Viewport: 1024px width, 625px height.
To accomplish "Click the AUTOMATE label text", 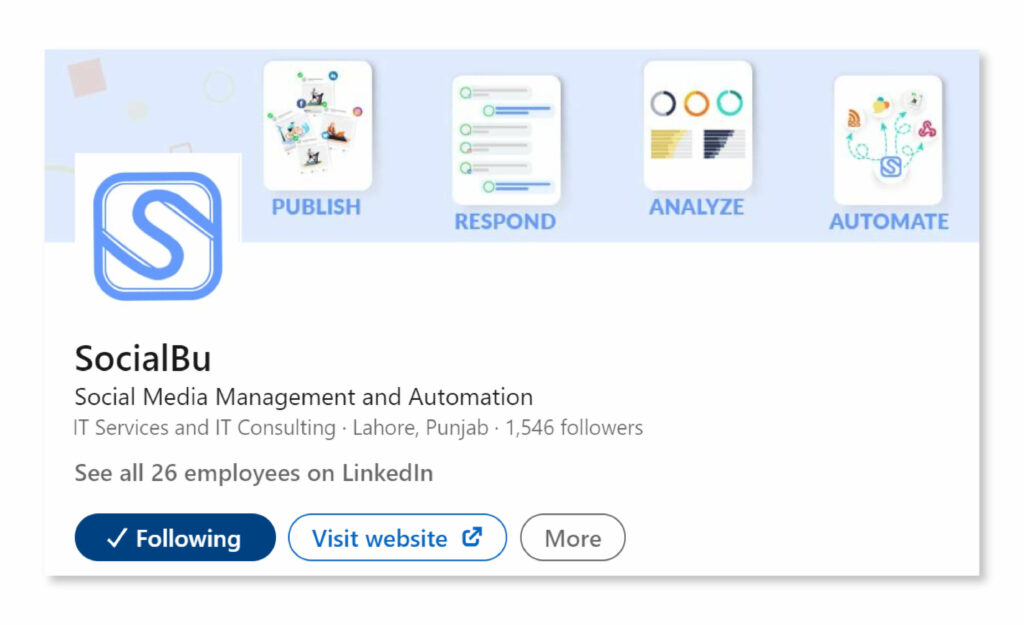I will point(888,221).
